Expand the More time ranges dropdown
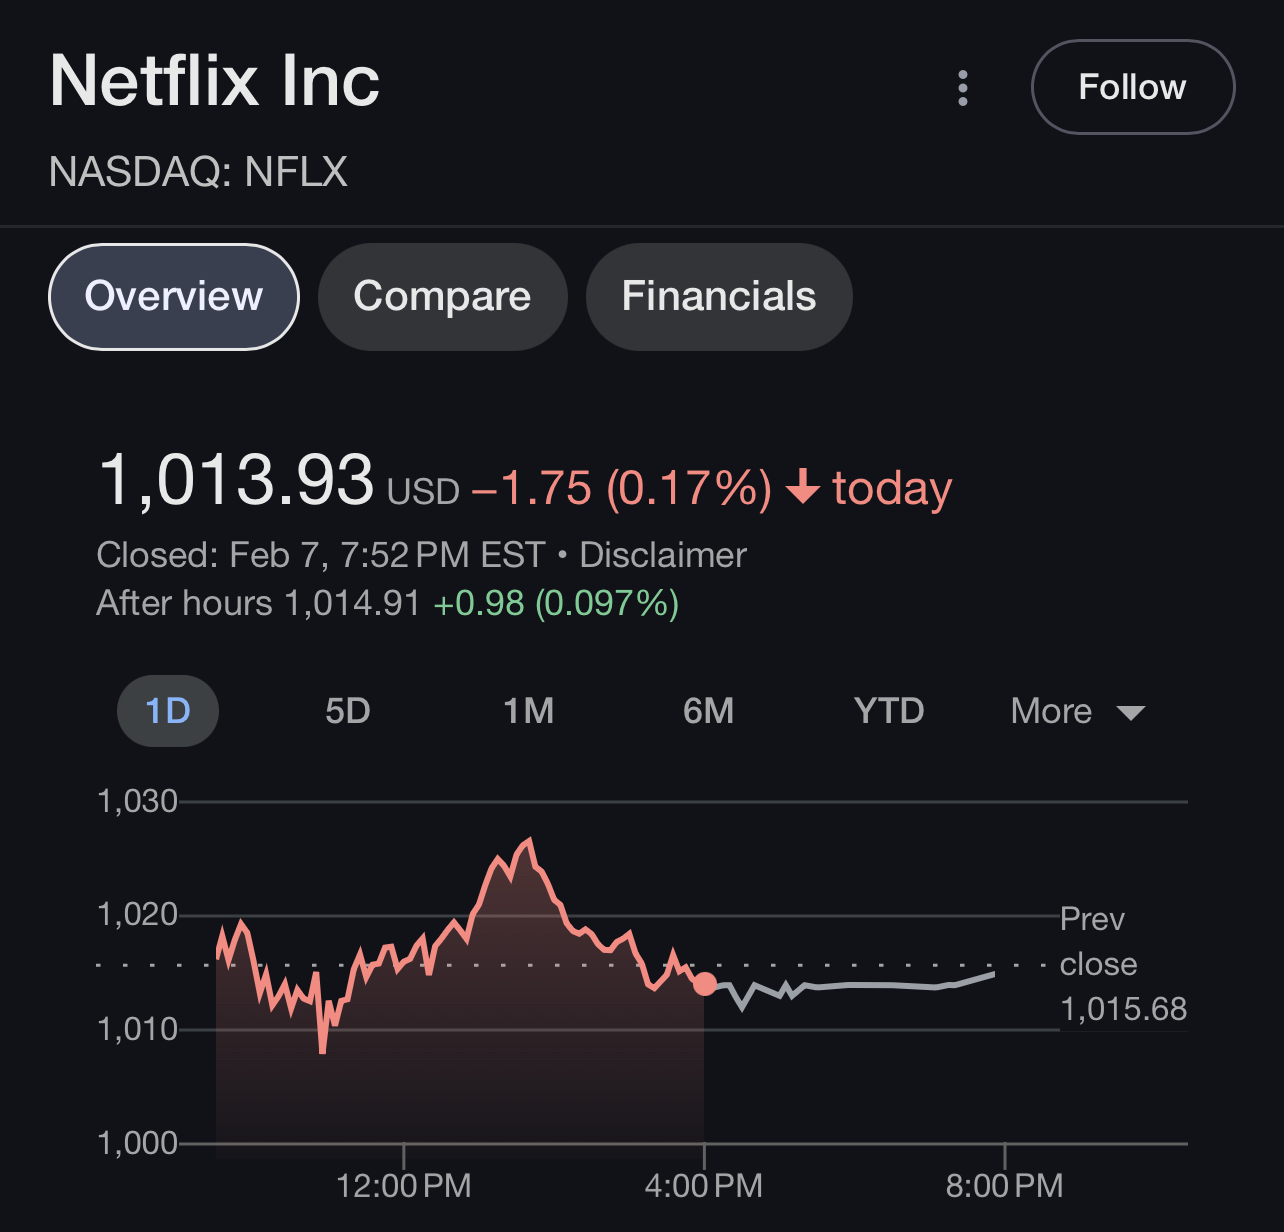This screenshot has width=1284, height=1232. (1076, 711)
